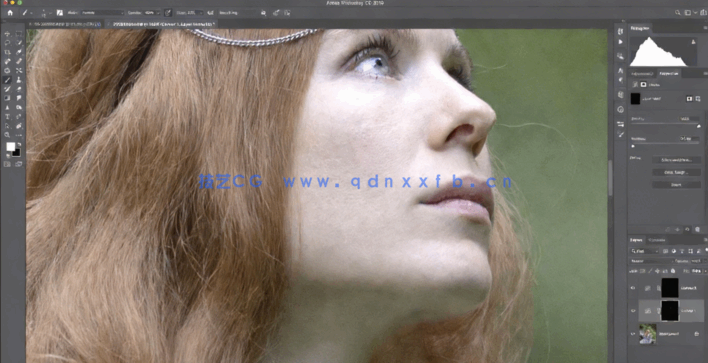Viewport: 708px width, 363px height.
Task: Click the Feather slider handle
Action: point(633,146)
